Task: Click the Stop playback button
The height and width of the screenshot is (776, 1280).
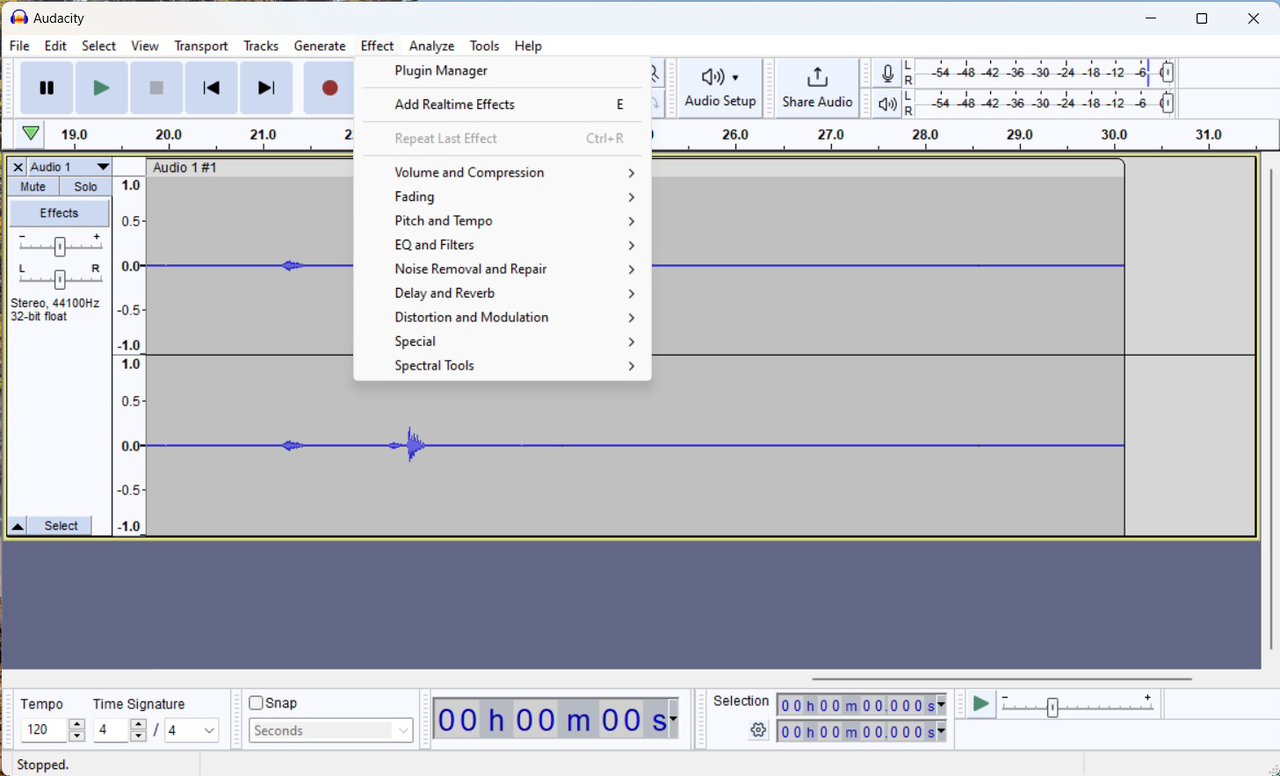Action: pyautogui.click(x=156, y=88)
